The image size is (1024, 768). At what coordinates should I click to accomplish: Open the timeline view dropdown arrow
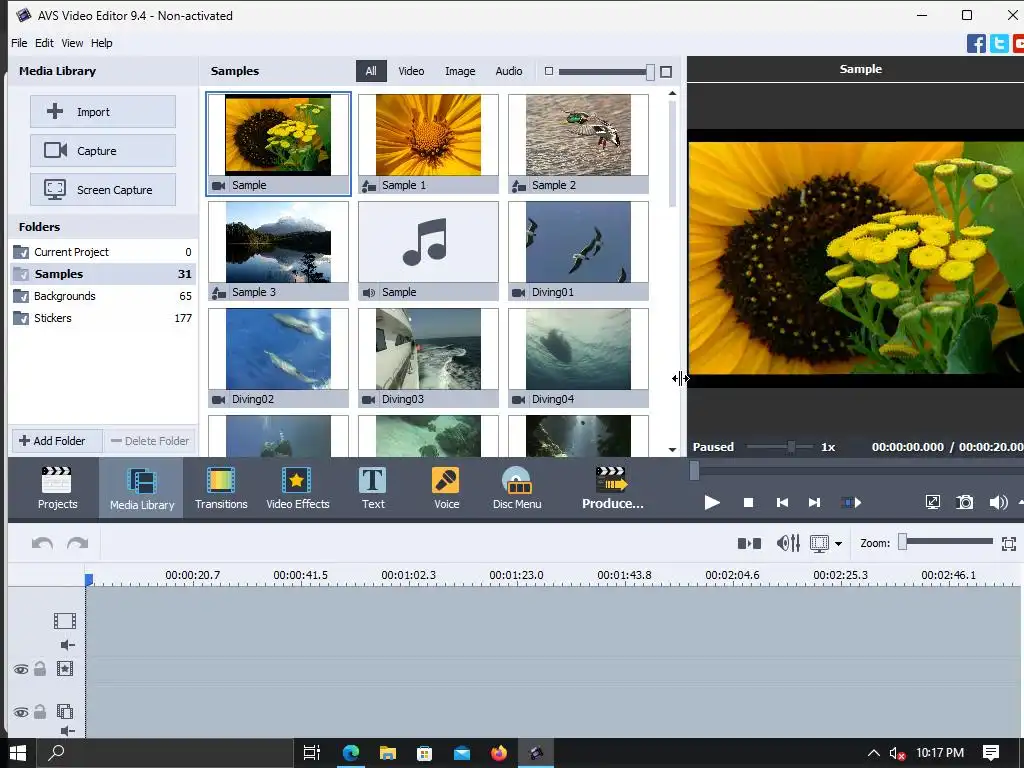point(839,543)
